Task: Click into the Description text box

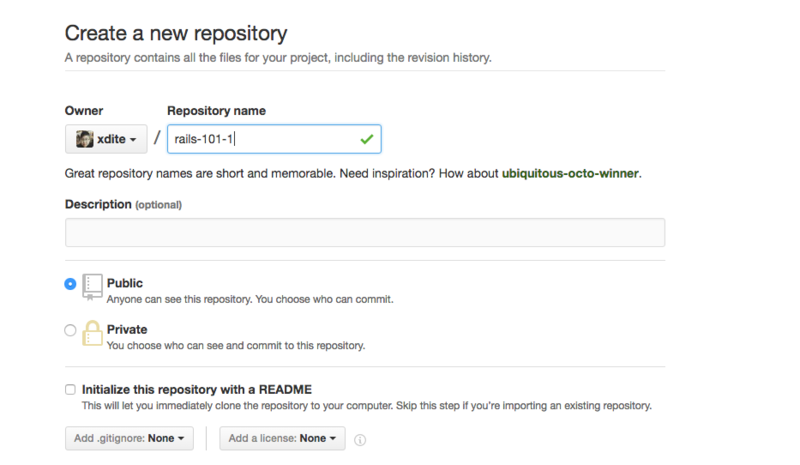Action: 365,233
